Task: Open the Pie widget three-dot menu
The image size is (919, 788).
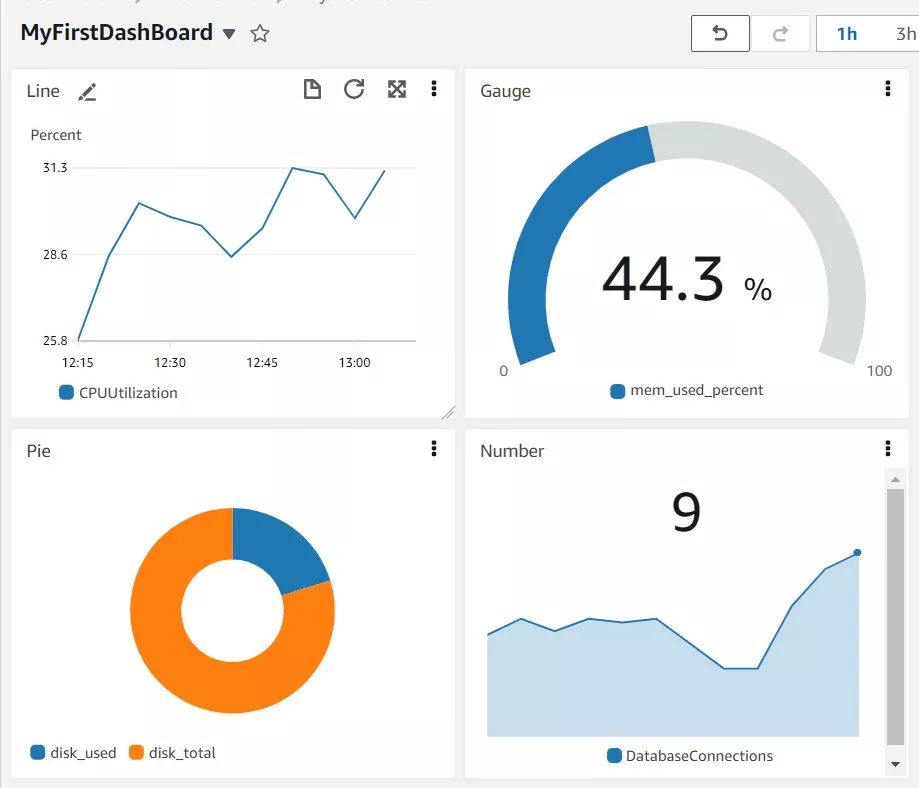Action: tap(434, 449)
